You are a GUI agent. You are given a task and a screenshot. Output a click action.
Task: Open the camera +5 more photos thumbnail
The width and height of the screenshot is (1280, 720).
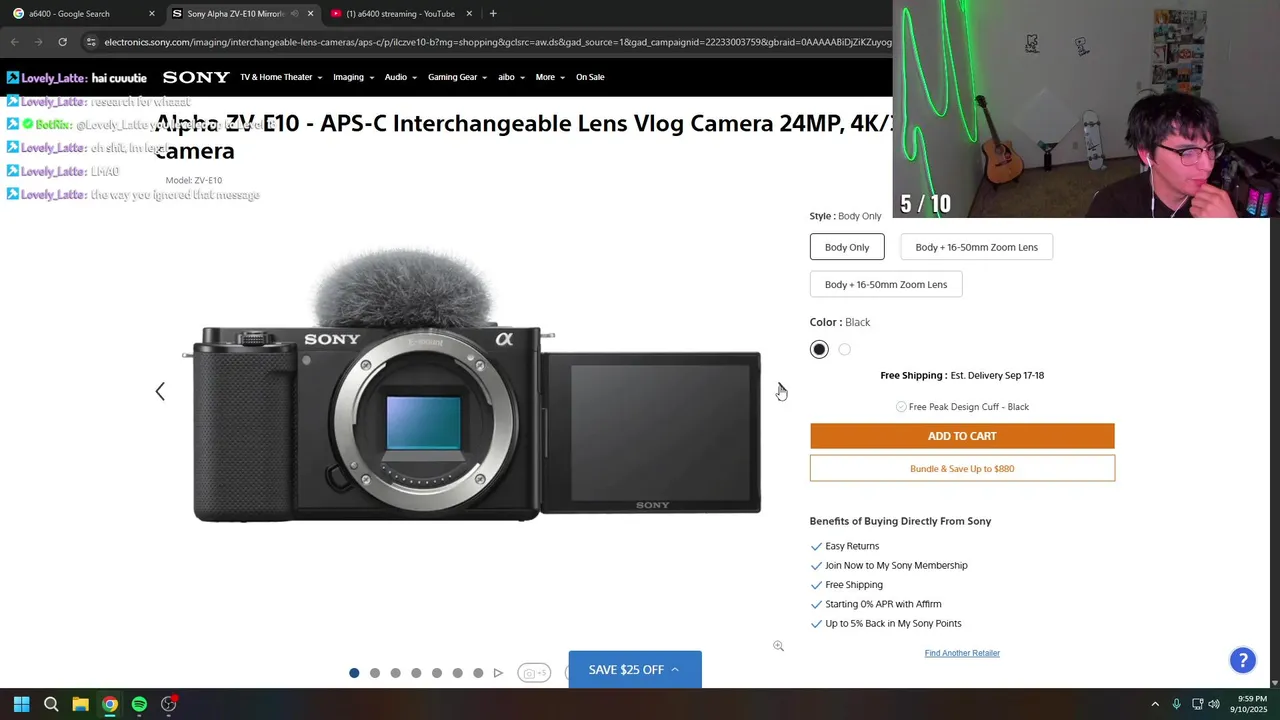click(534, 673)
